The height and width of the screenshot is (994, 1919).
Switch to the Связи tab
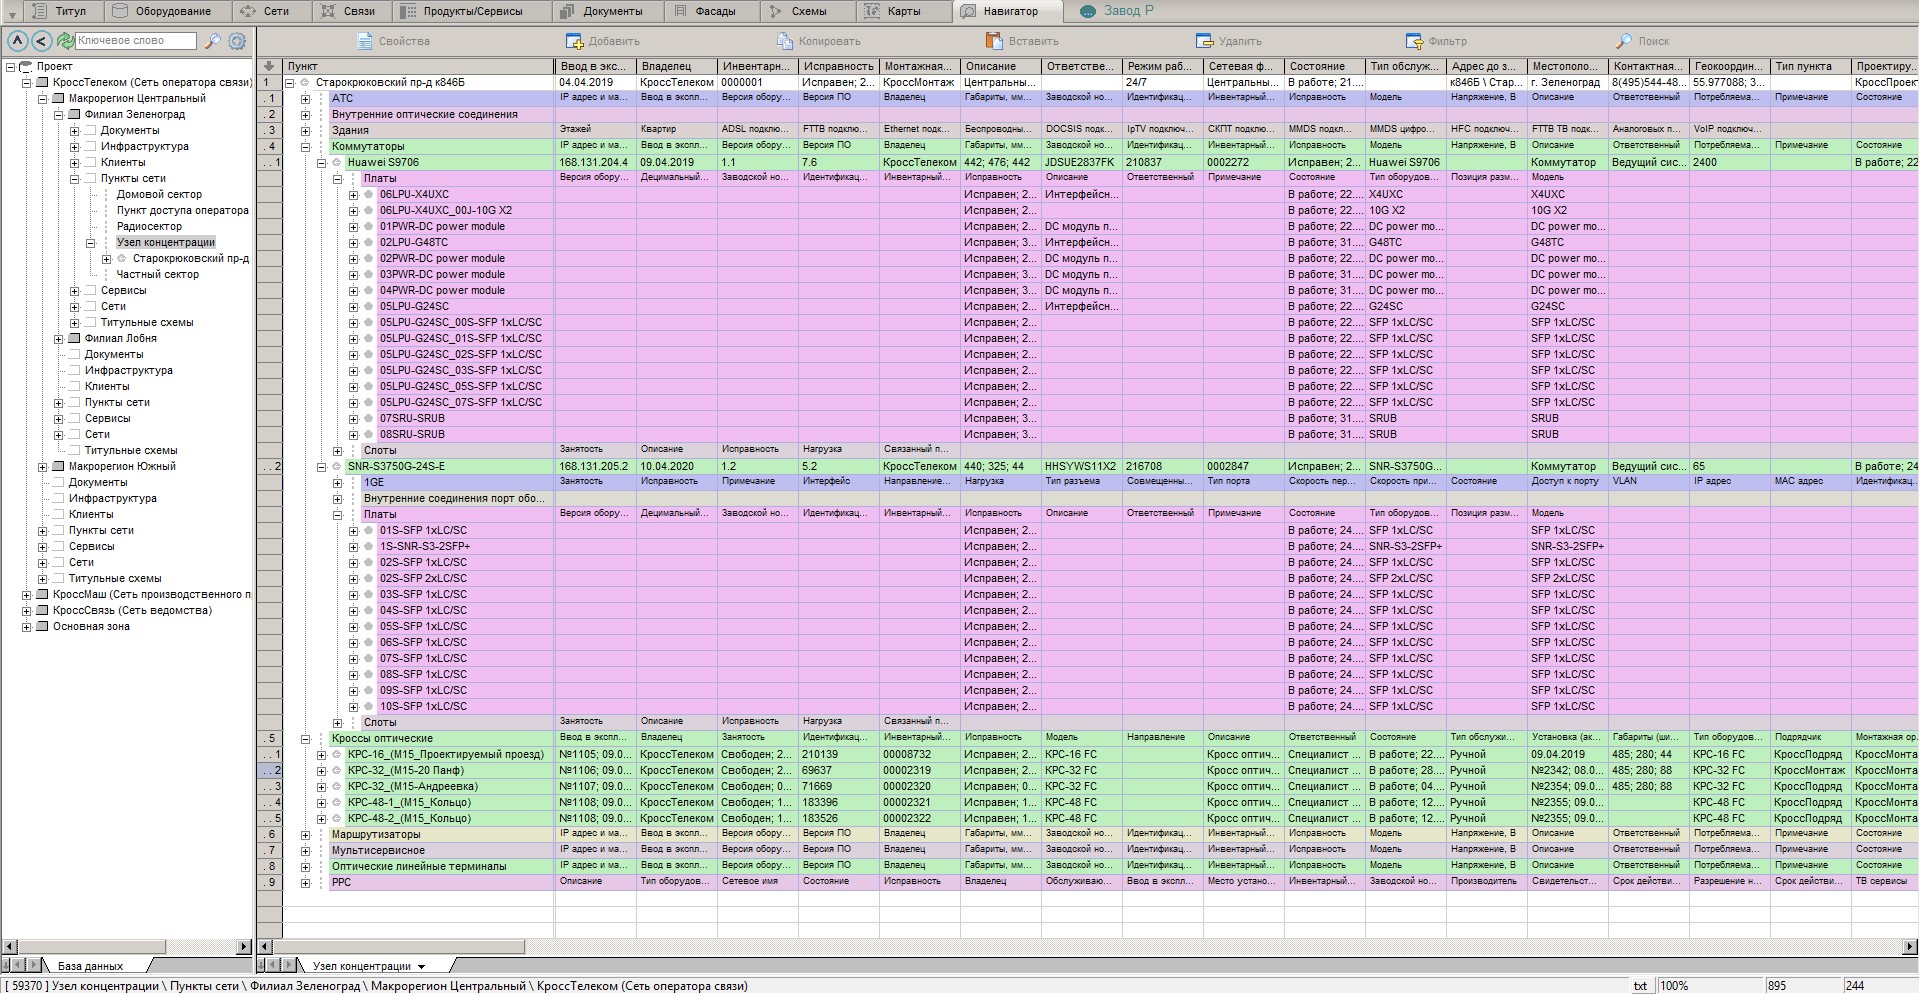click(350, 11)
